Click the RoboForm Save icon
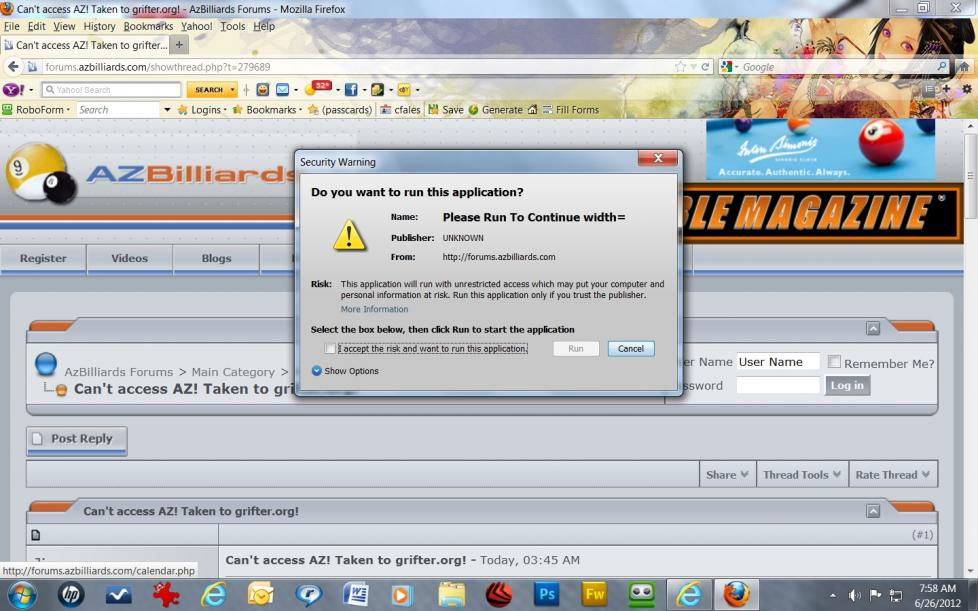Screen dimensions: 978x611 click(434, 110)
